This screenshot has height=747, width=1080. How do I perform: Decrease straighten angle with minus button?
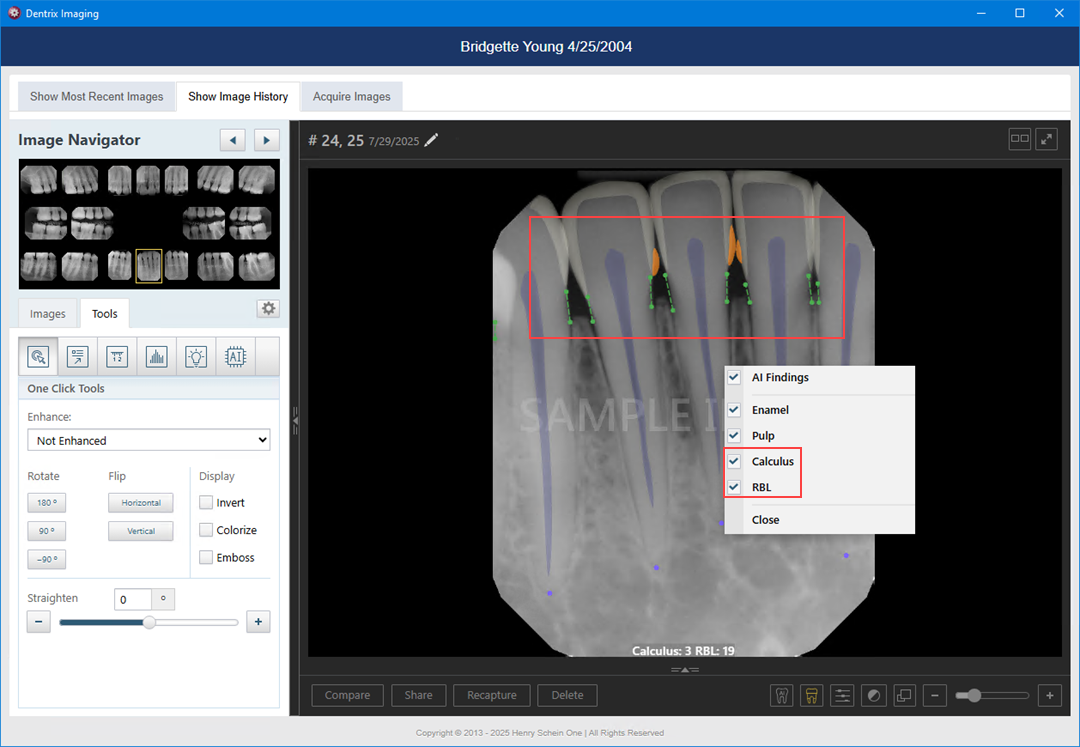point(39,622)
